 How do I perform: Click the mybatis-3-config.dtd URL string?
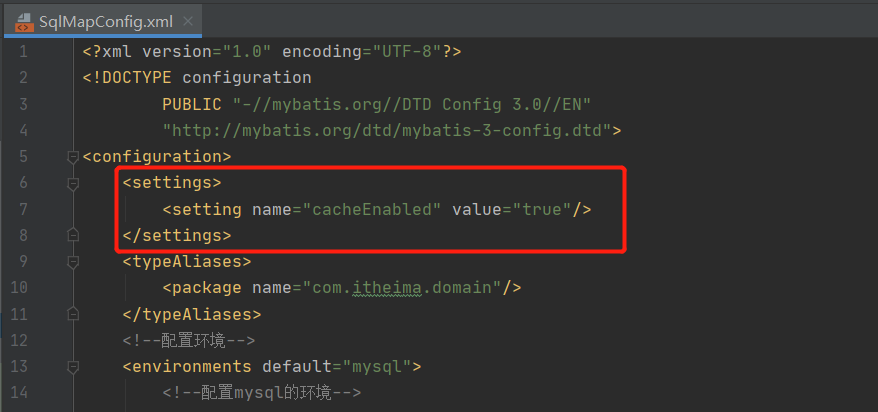click(x=387, y=130)
